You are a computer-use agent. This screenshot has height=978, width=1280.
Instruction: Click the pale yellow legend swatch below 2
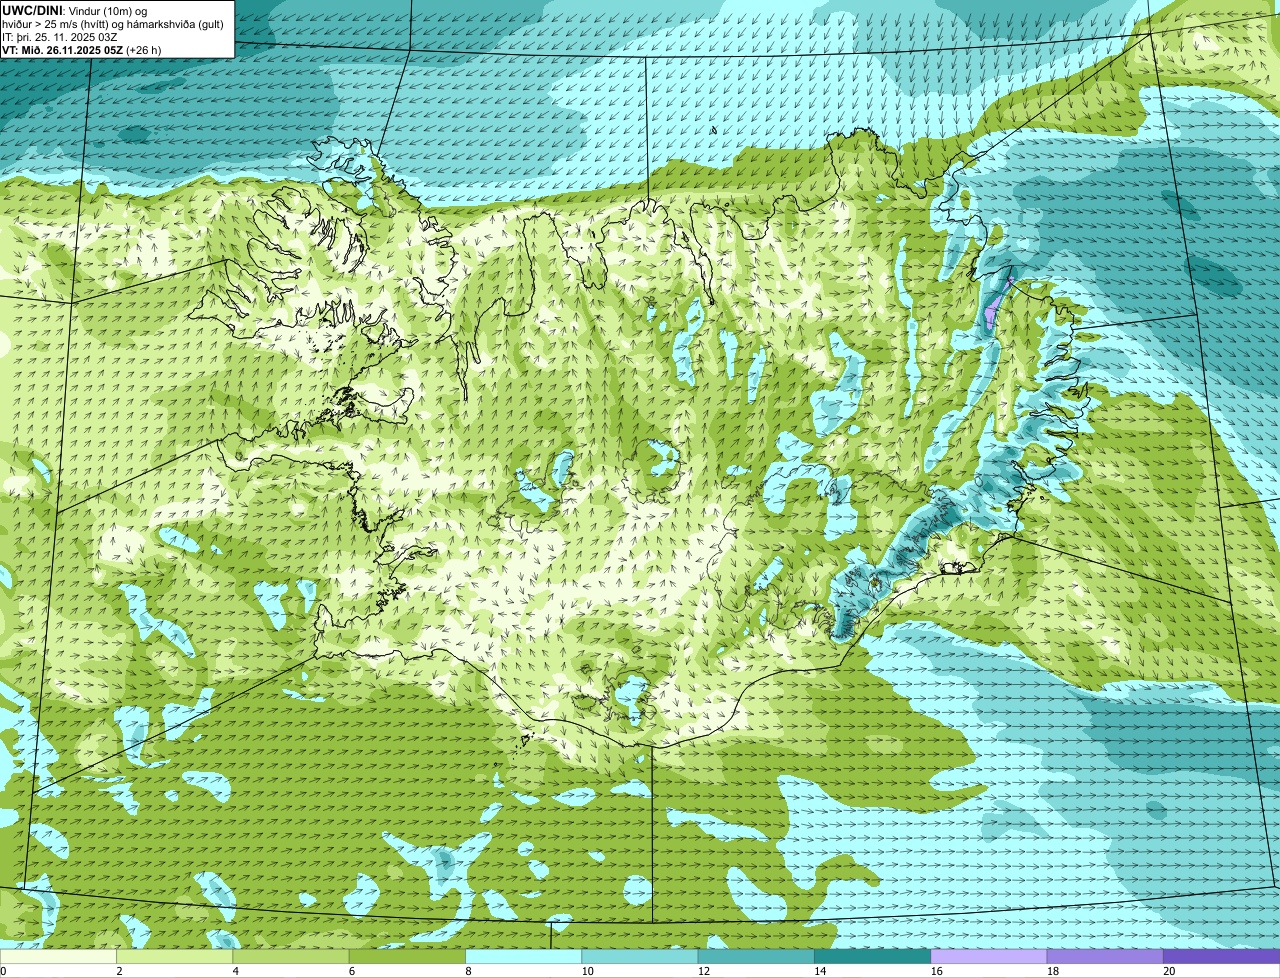[x=58, y=957]
